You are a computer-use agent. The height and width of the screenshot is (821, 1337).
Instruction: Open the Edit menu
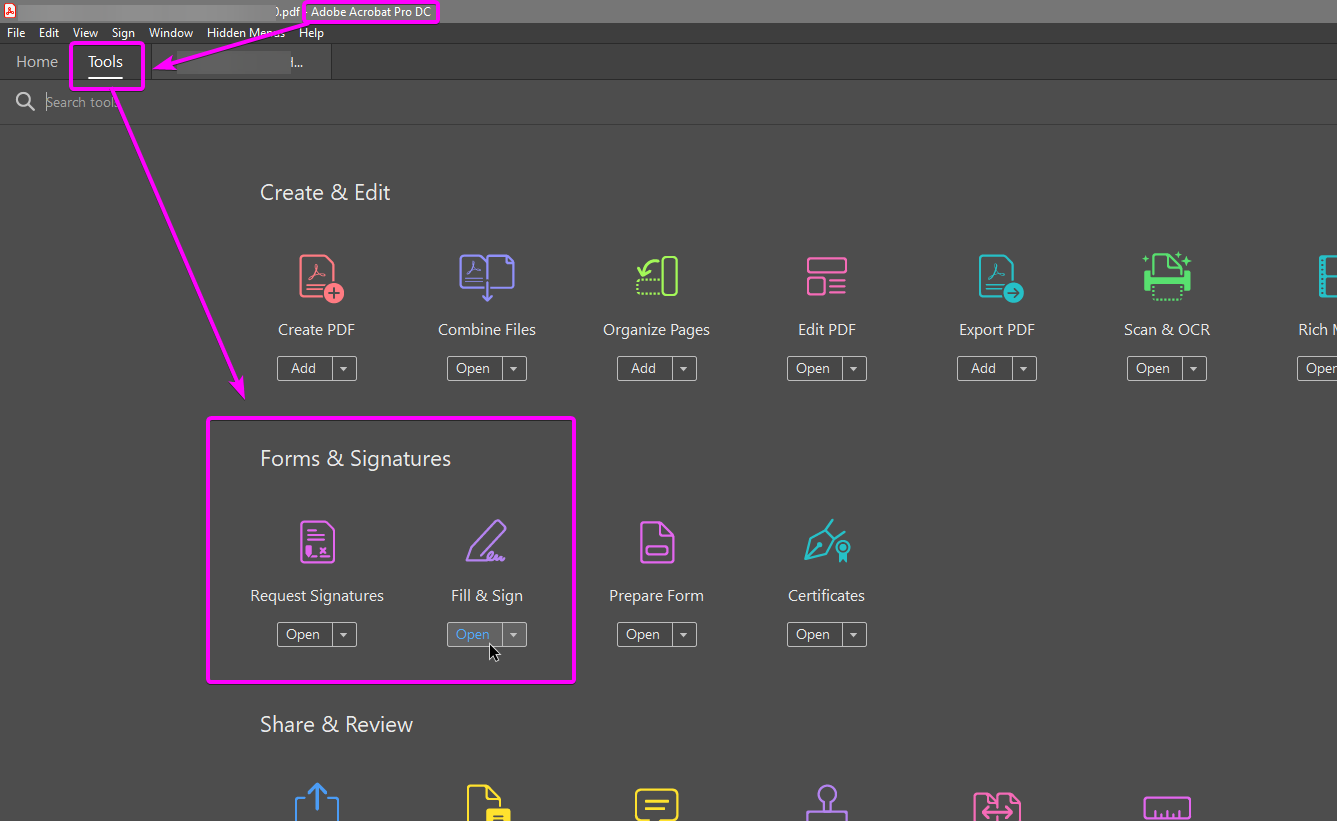tap(49, 33)
